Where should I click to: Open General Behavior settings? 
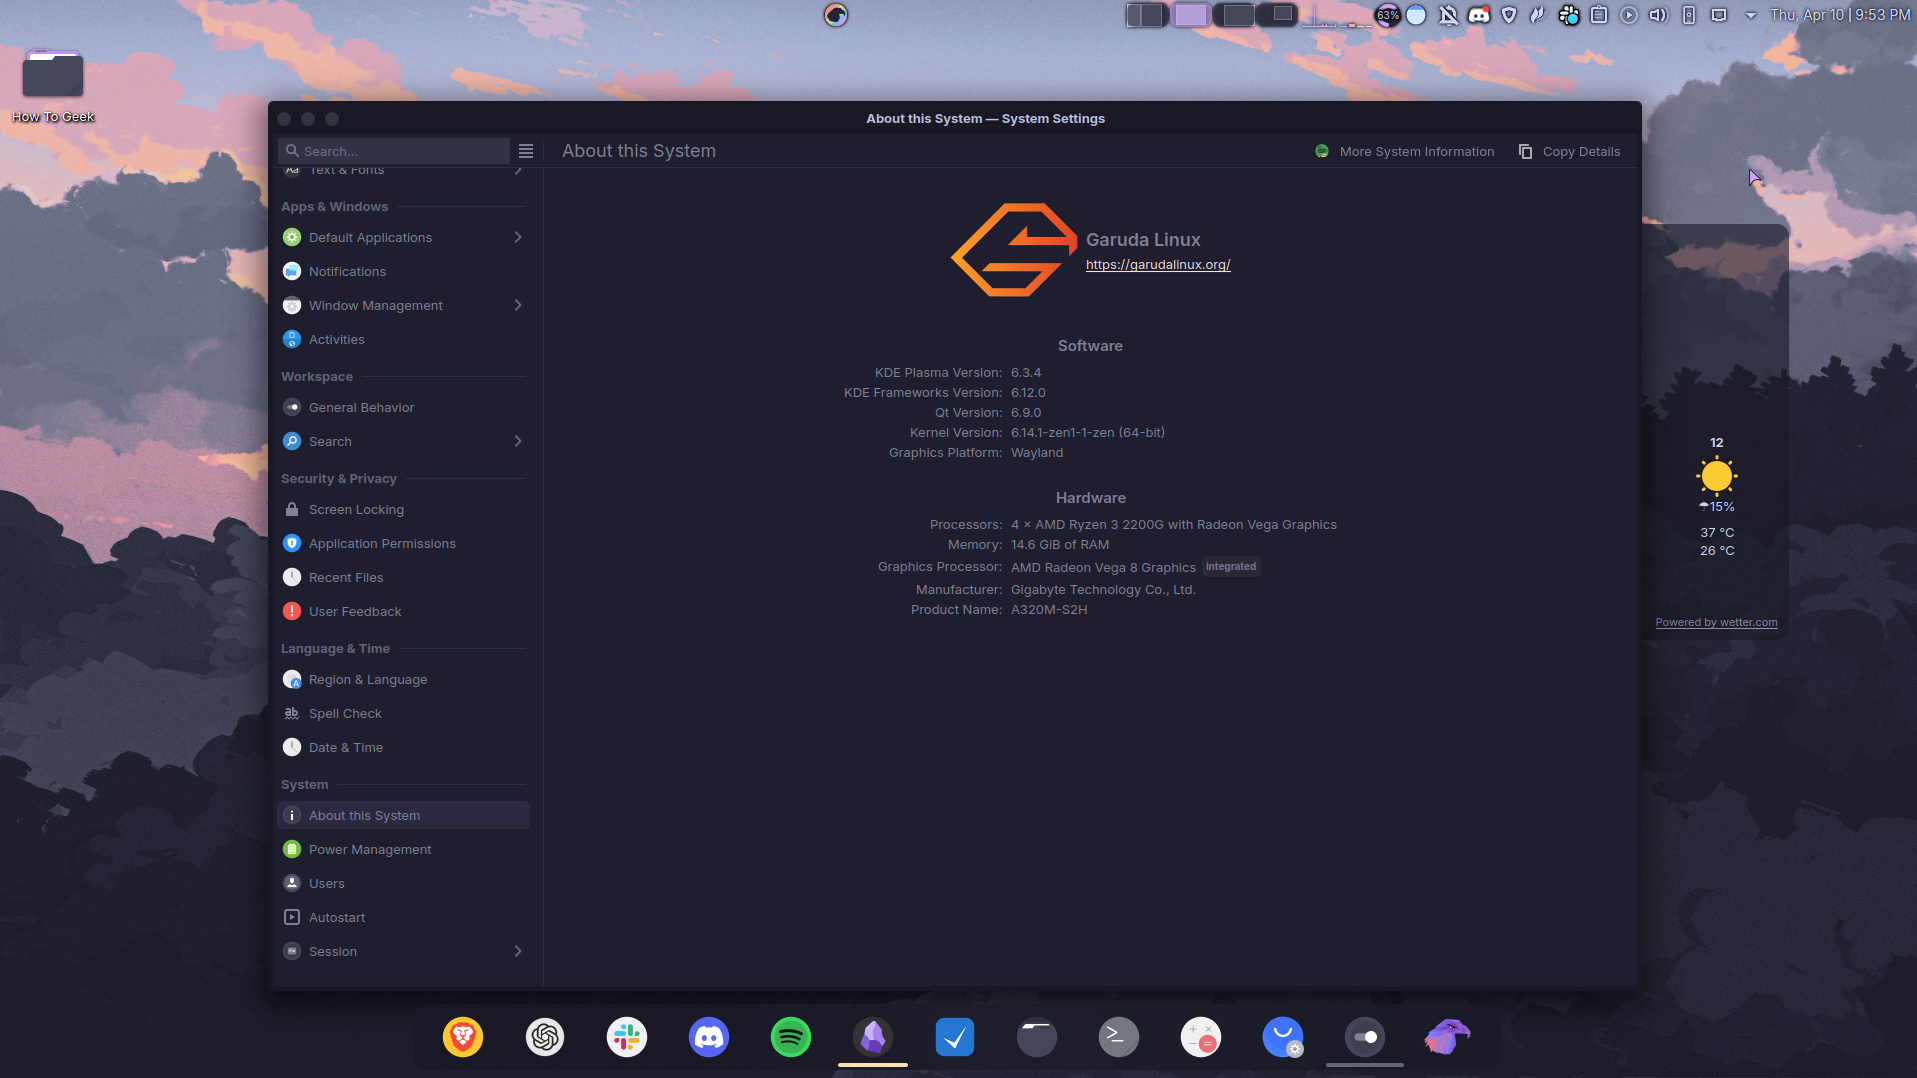pos(403,407)
